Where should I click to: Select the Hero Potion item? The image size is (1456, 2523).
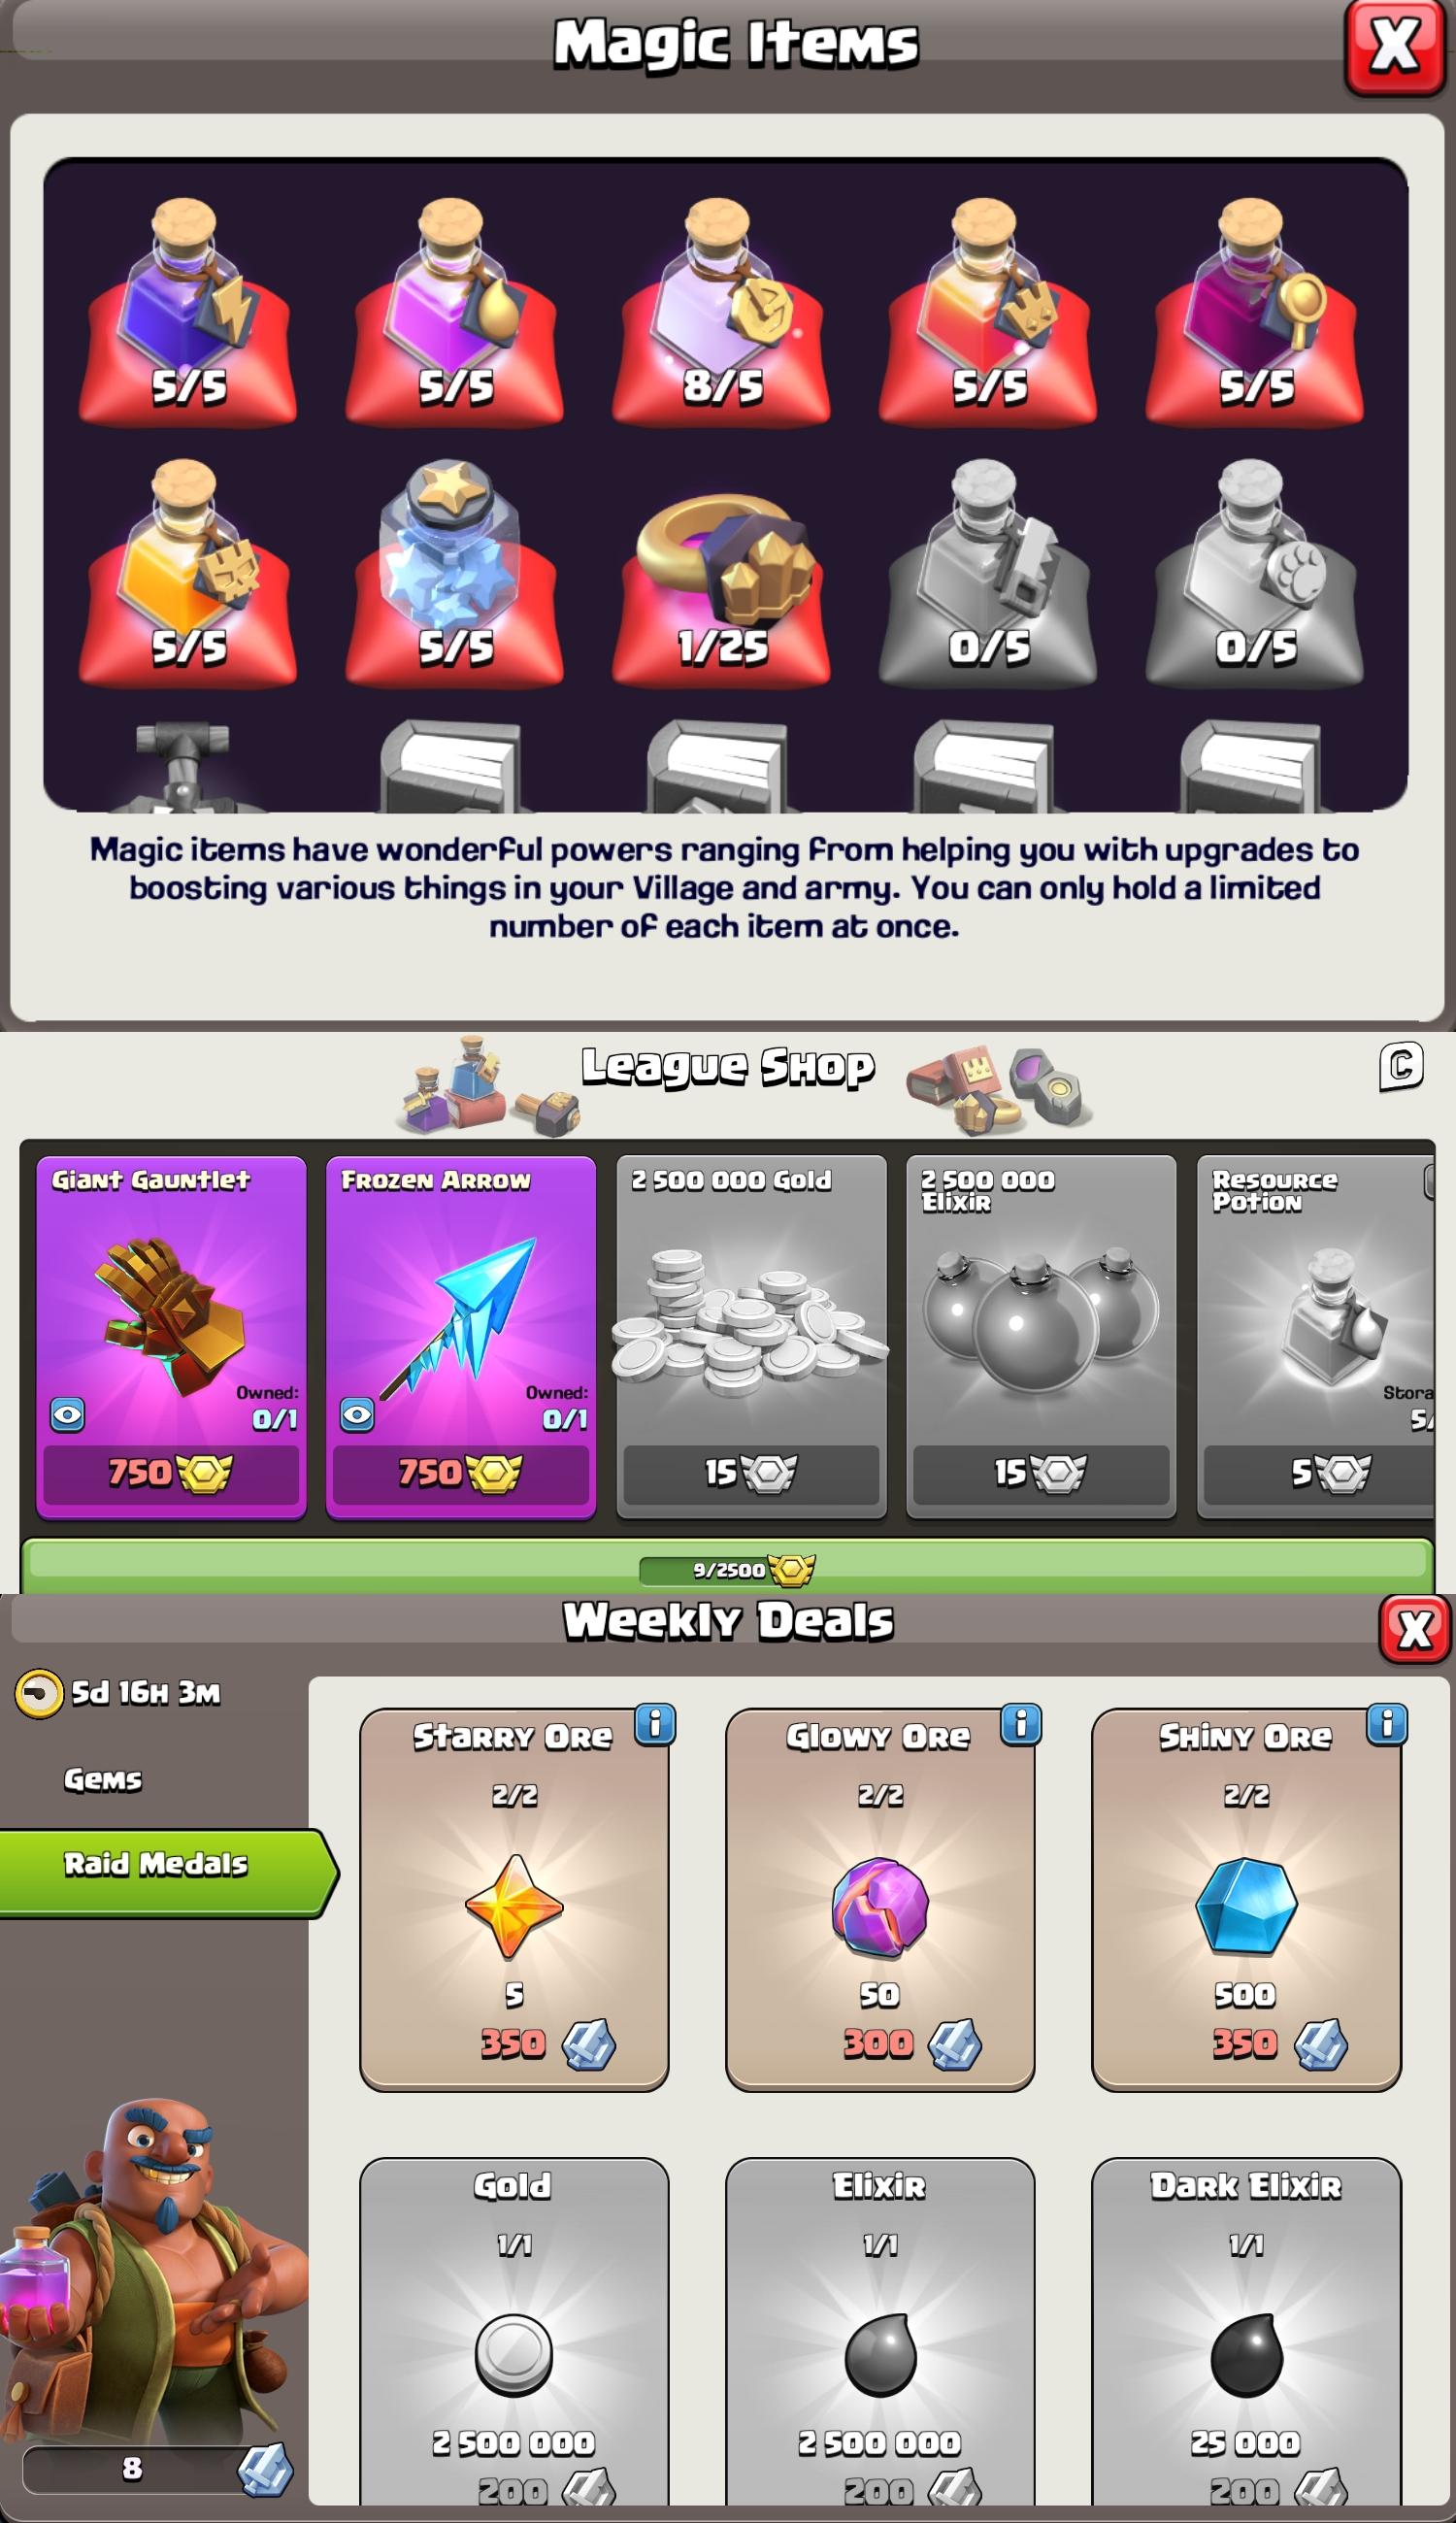[988, 311]
